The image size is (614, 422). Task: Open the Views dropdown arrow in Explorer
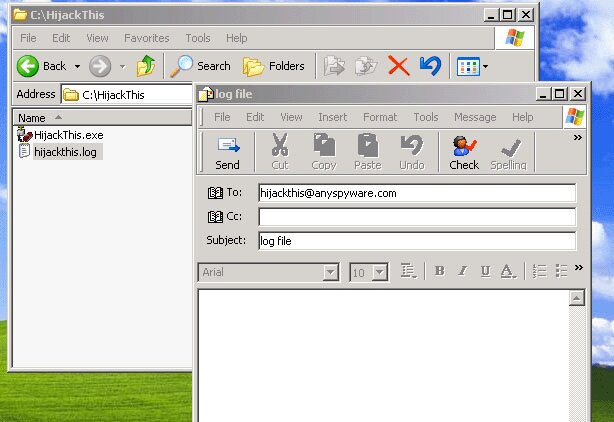tap(486, 67)
